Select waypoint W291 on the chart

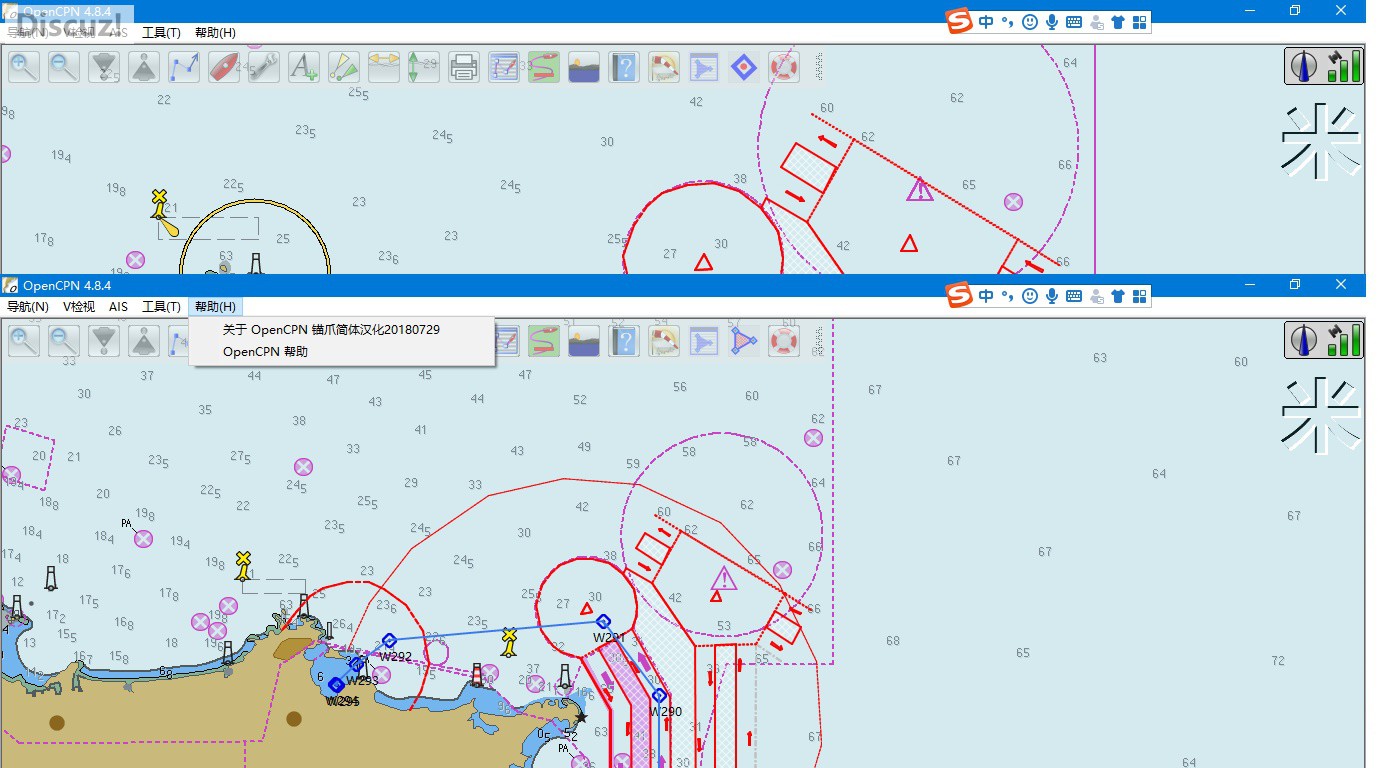coord(603,621)
